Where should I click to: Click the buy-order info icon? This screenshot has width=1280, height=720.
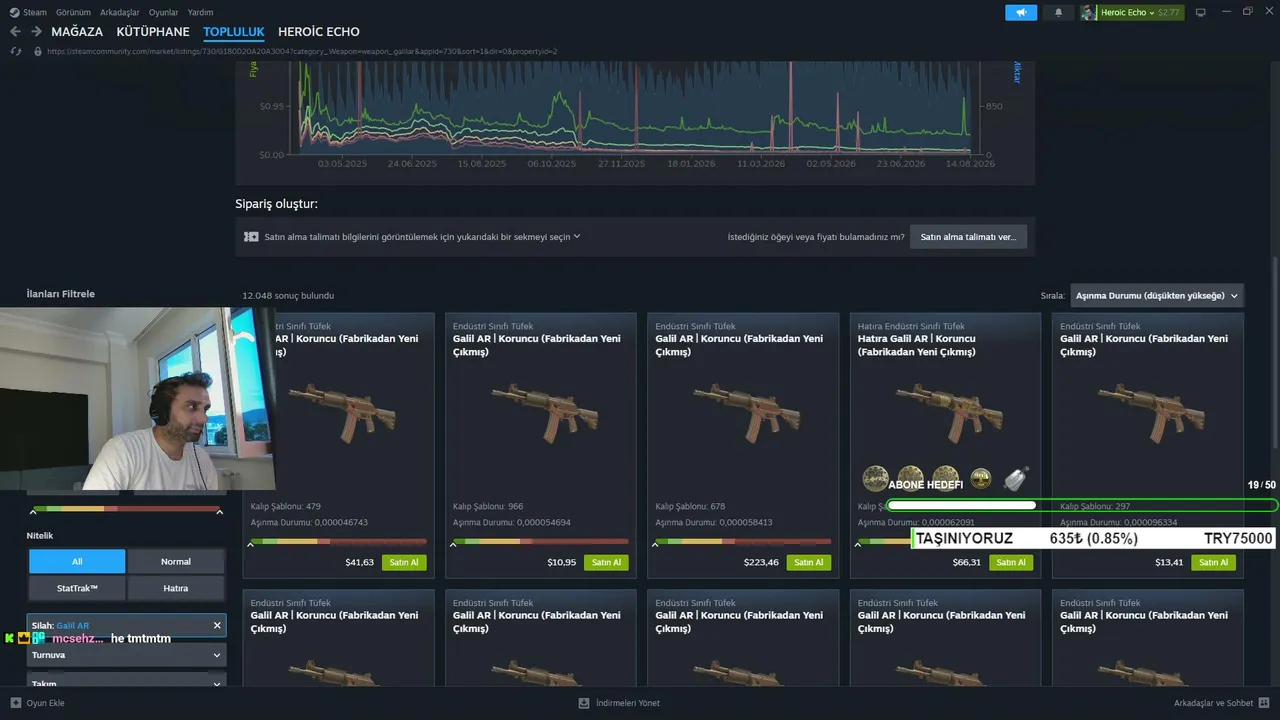(x=251, y=237)
